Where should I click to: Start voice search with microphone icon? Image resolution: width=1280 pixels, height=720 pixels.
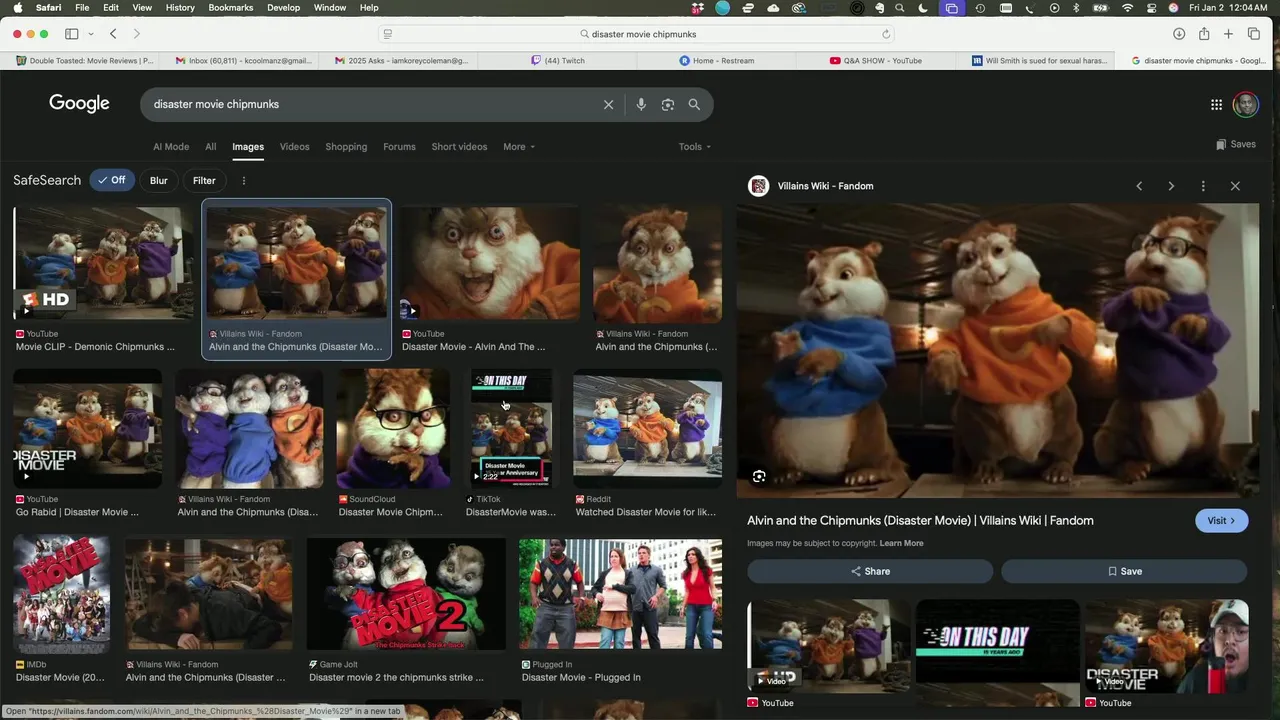pyautogui.click(x=641, y=104)
